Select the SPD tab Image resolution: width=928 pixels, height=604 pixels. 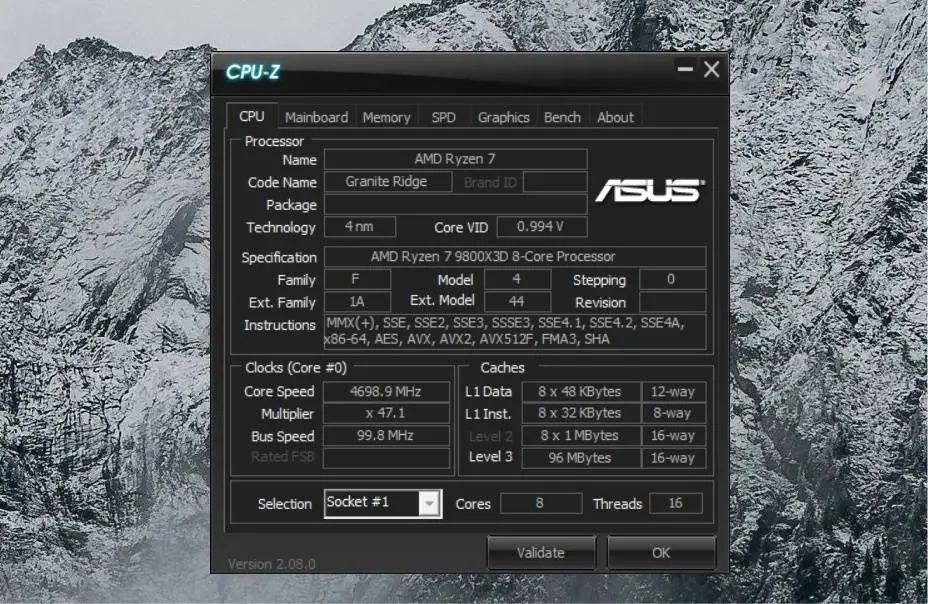(x=442, y=117)
